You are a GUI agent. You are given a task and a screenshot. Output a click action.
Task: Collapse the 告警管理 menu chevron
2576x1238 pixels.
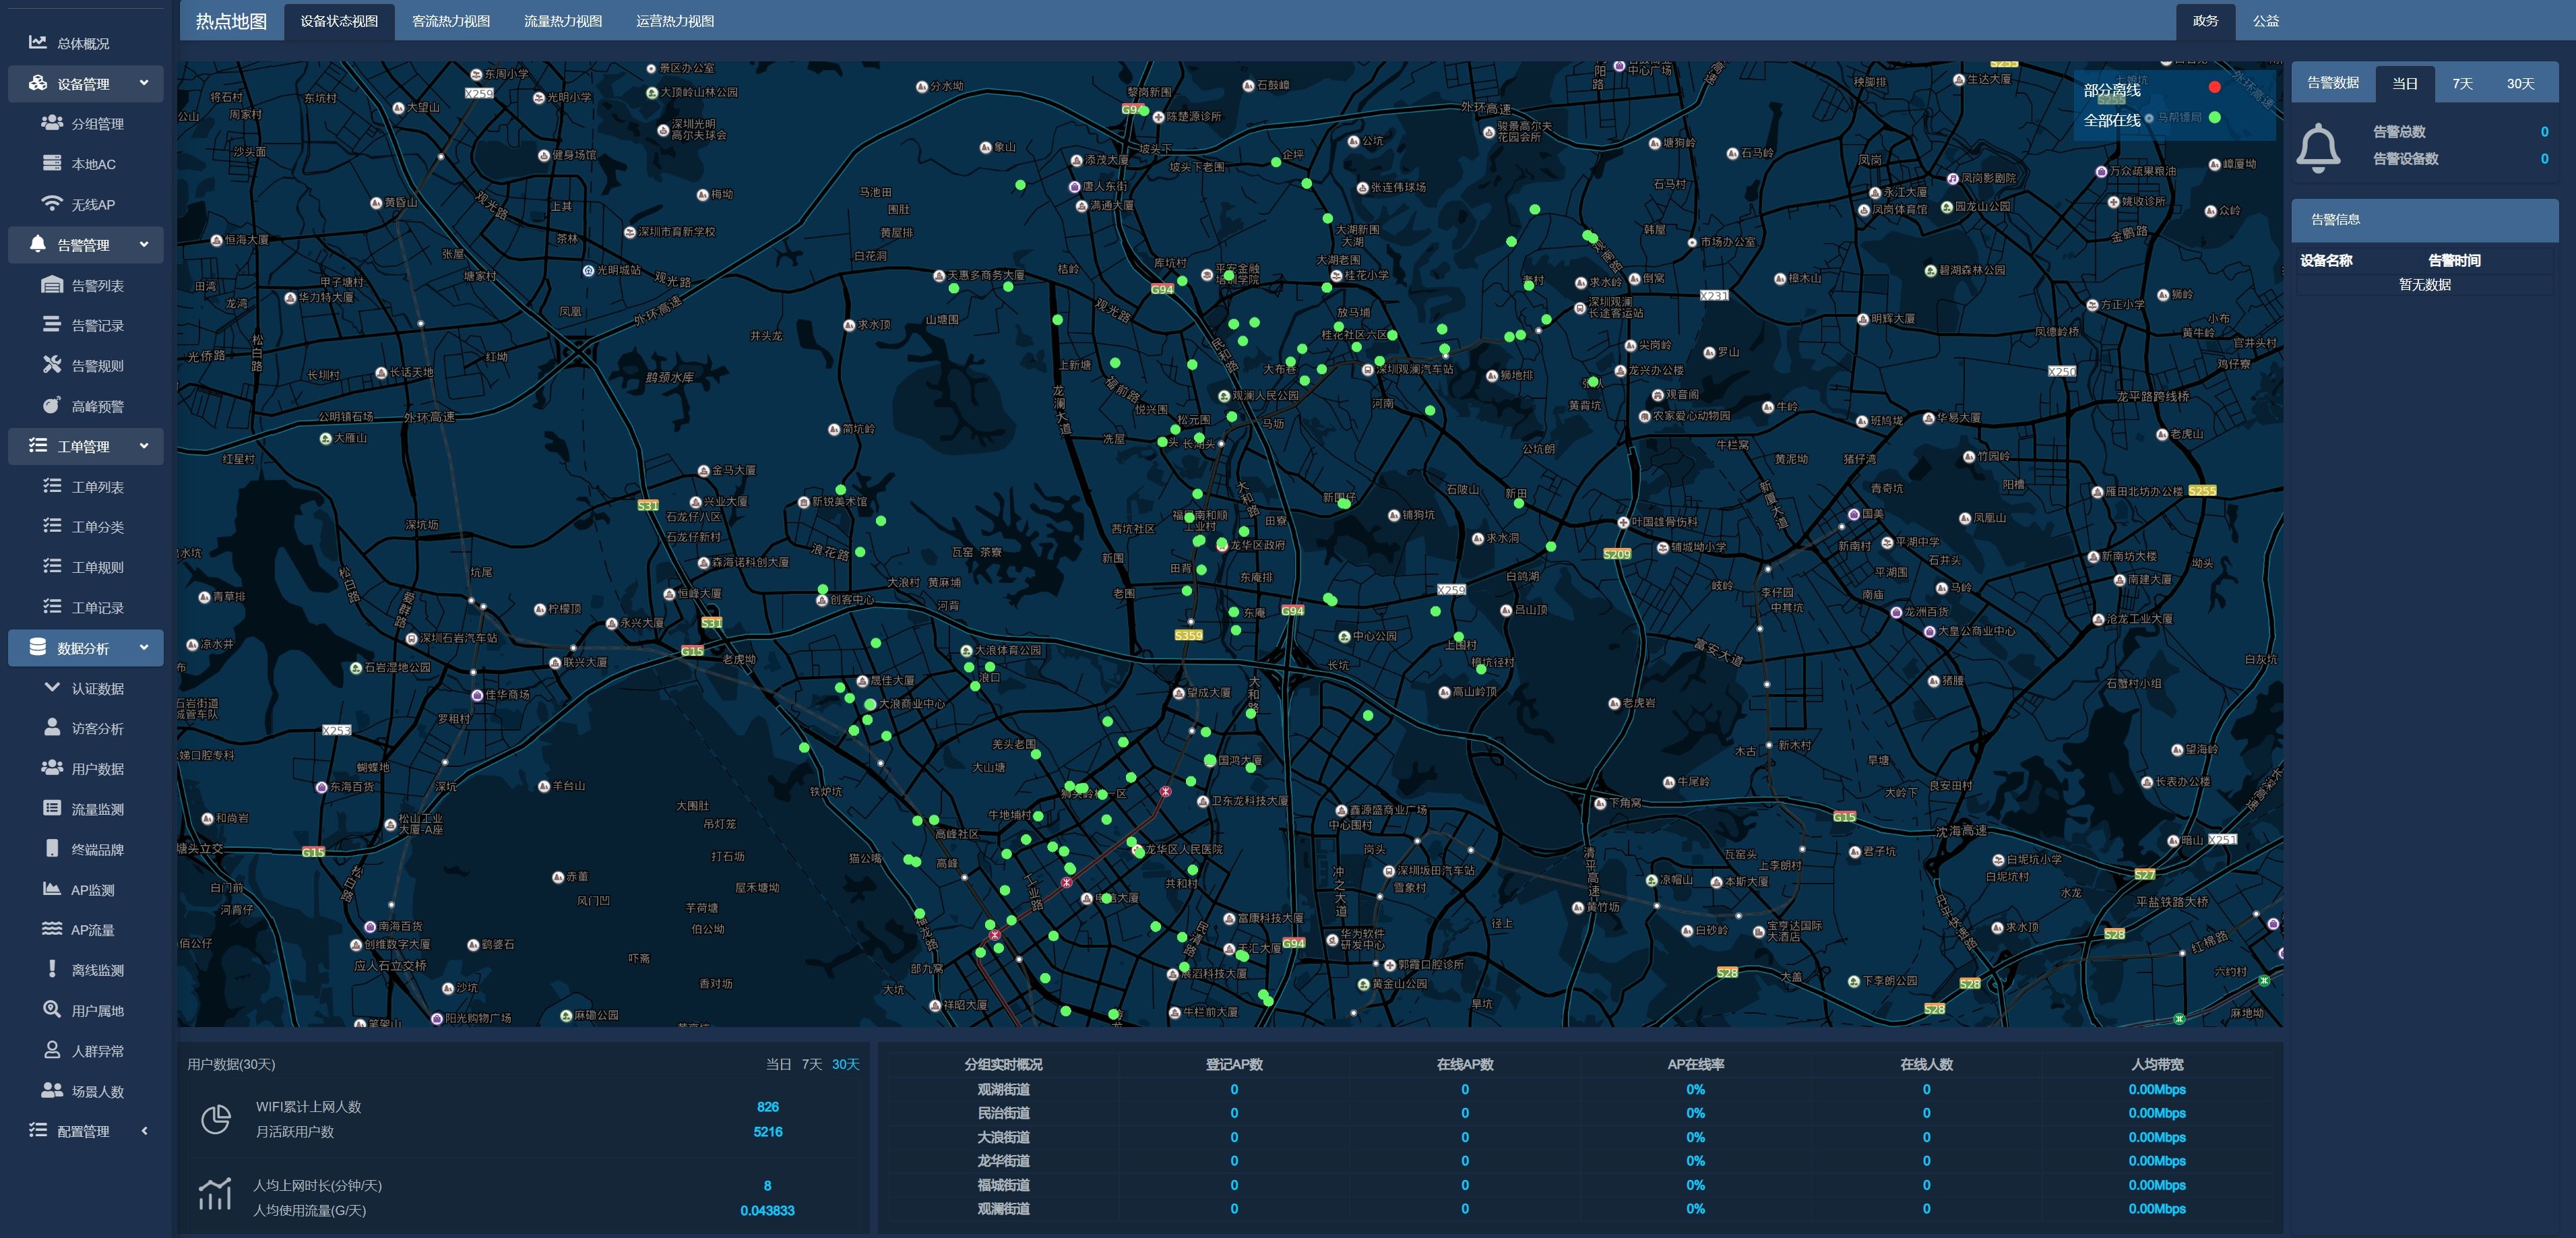144,244
